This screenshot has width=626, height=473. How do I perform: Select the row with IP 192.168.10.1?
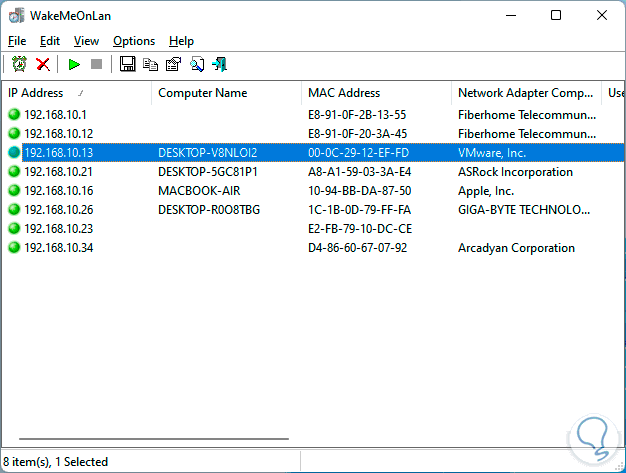click(x=313, y=115)
